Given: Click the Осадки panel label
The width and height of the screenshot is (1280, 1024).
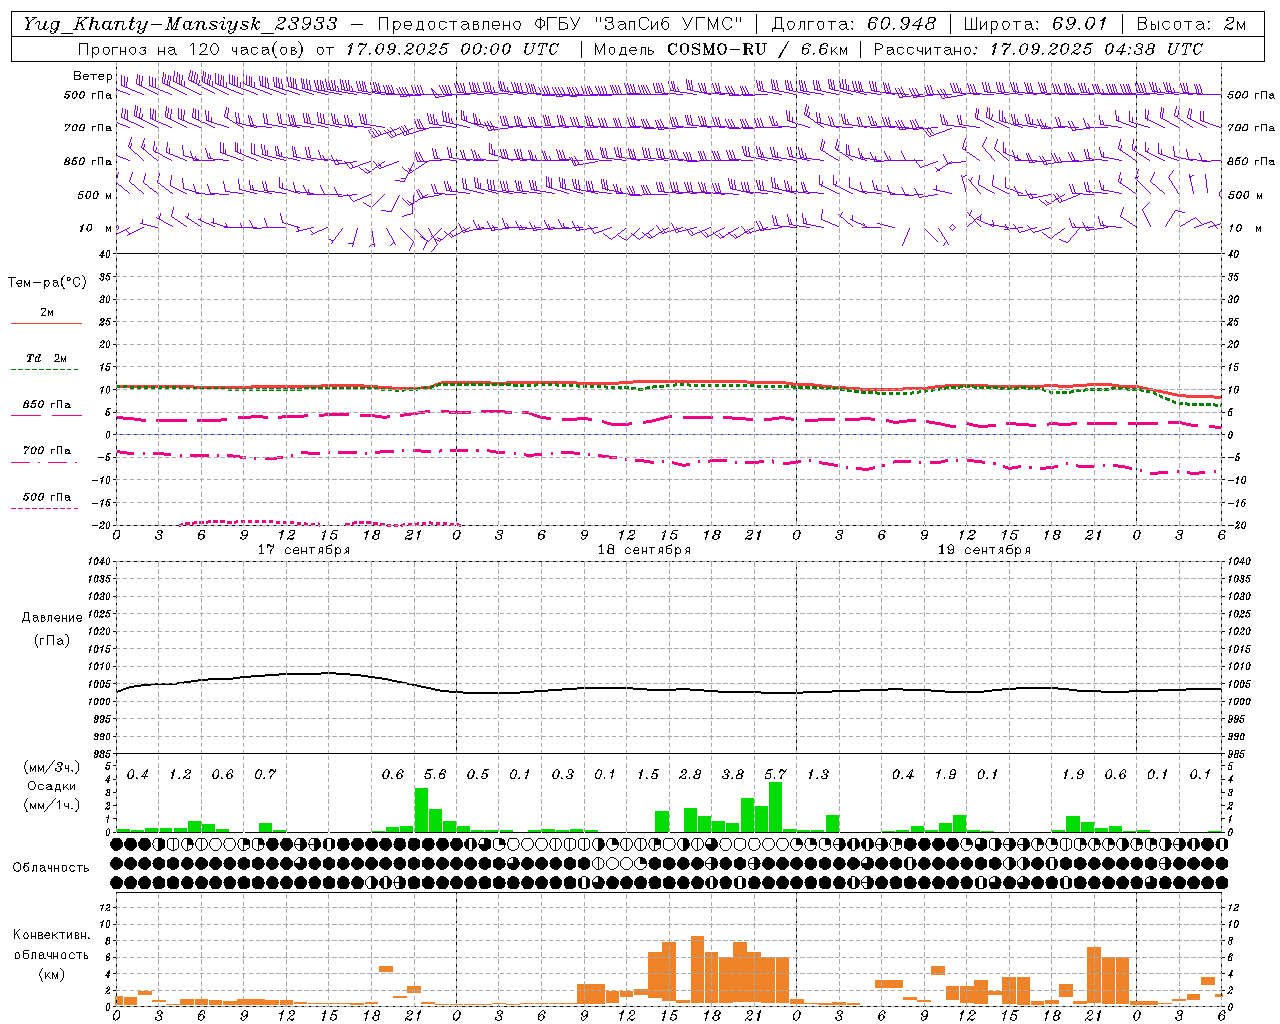Looking at the screenshot, I should [x=52, y=786].
